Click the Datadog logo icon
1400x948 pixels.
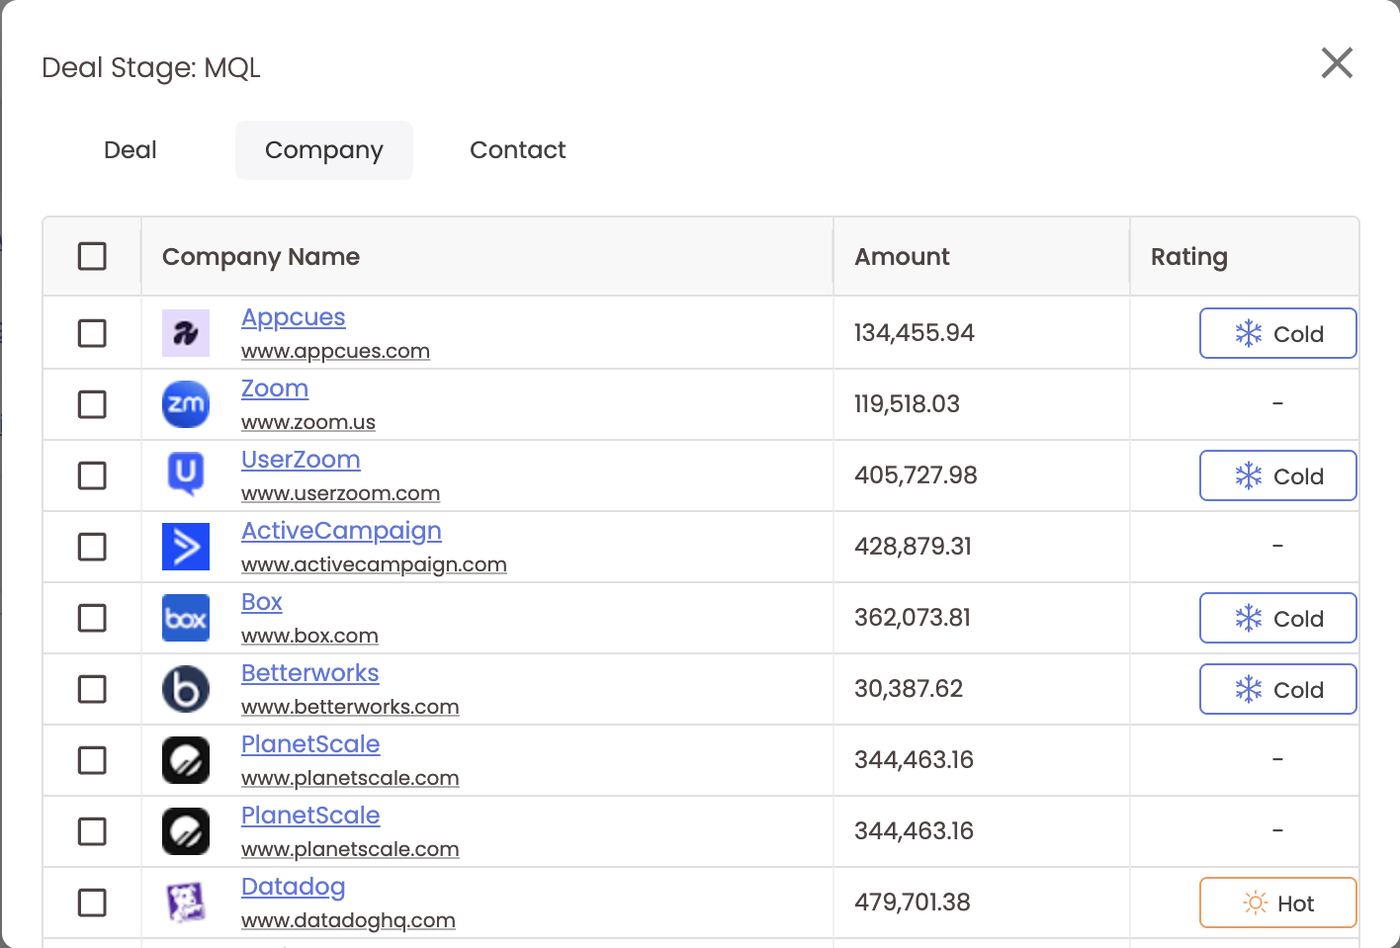(x=186, y=902)
